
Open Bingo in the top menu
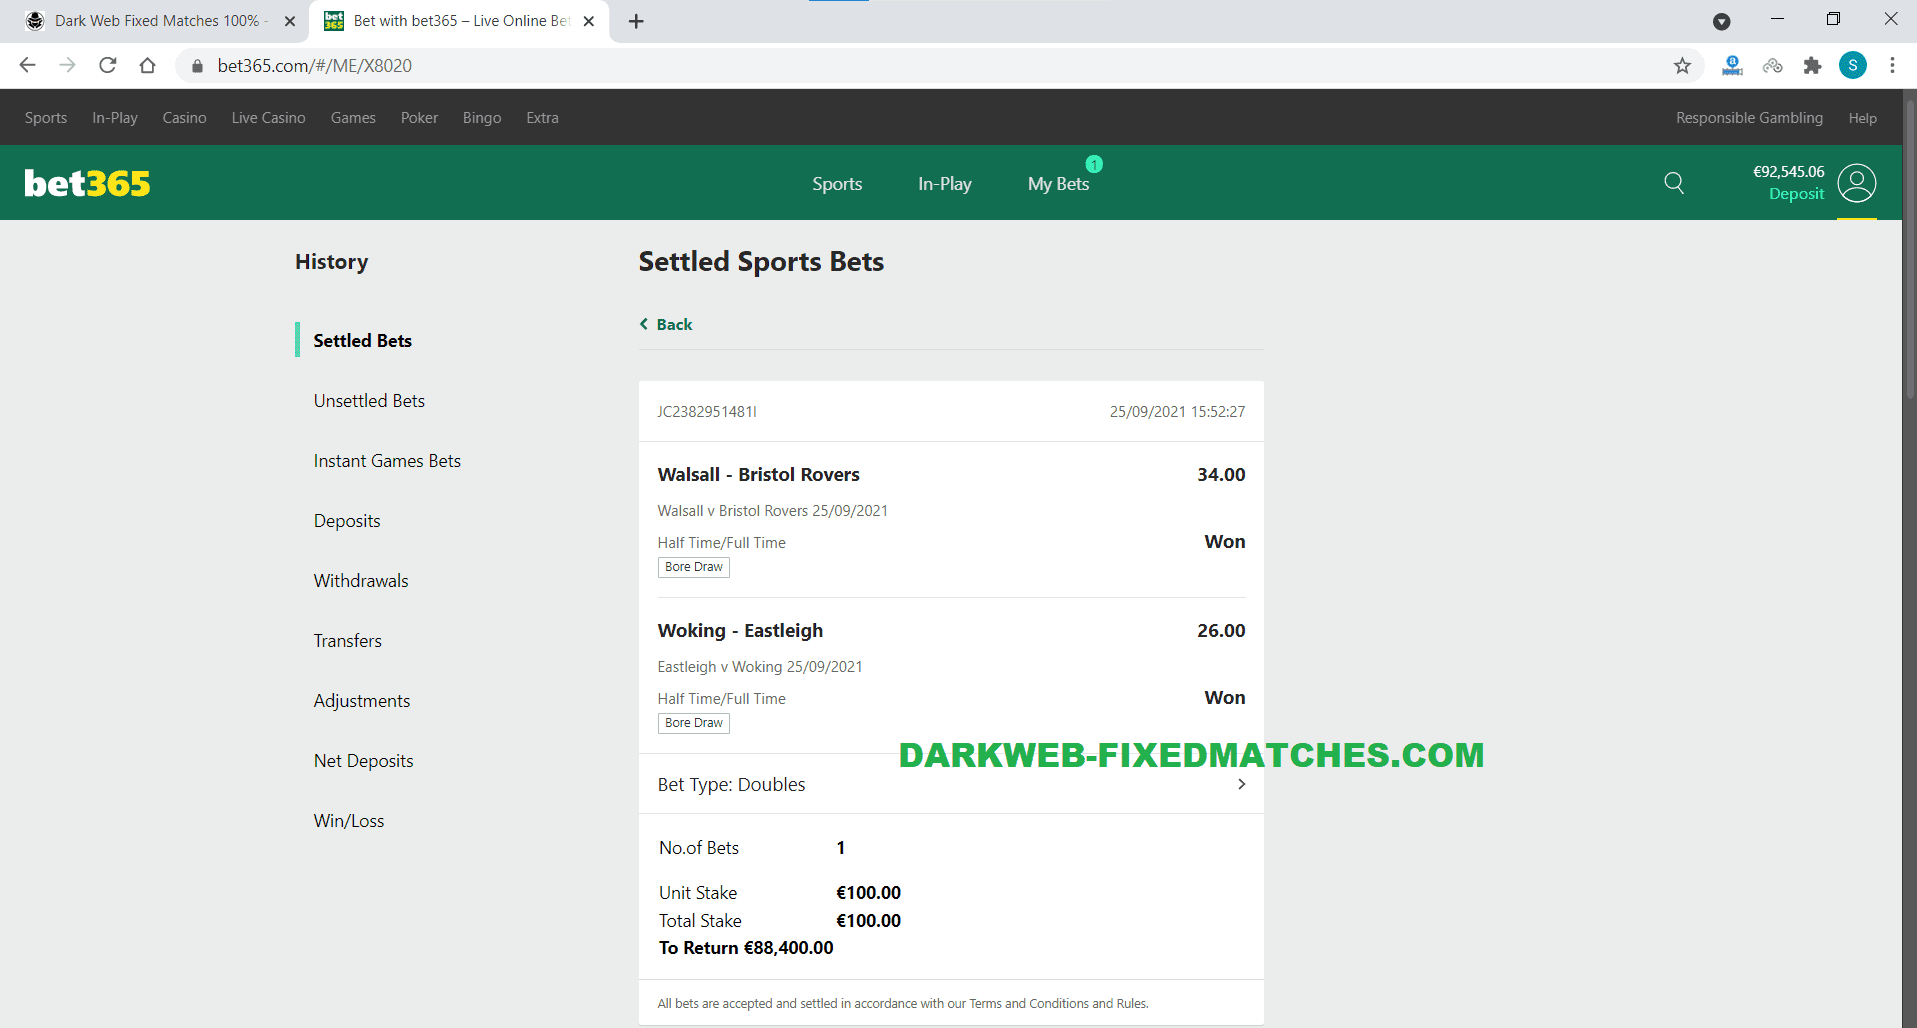pyautogui.click(x=482, y=118)
